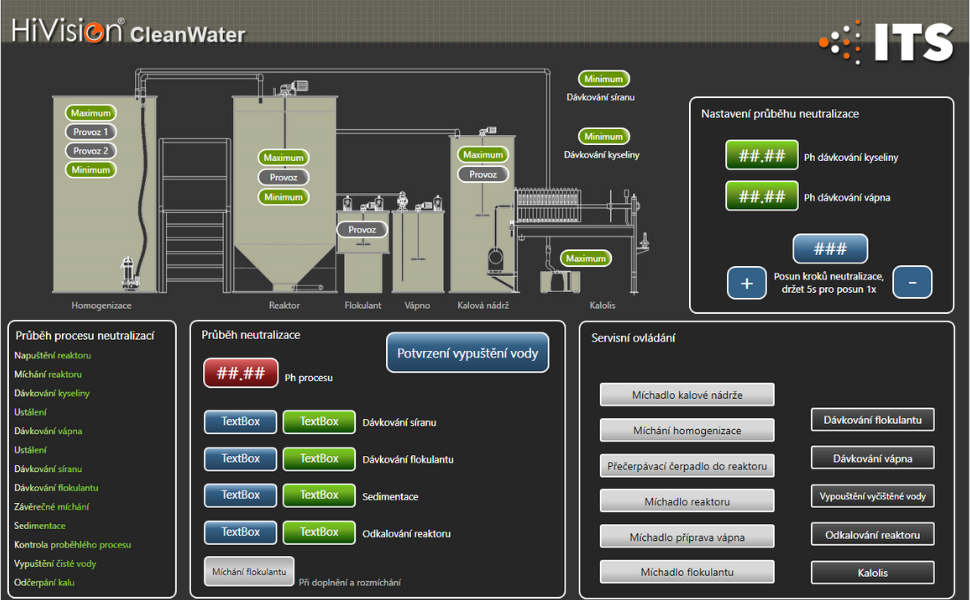This screenshot has width=970, height=600.
Task: Toggle Míchání homogenizace service button
Action: point(687,430)
